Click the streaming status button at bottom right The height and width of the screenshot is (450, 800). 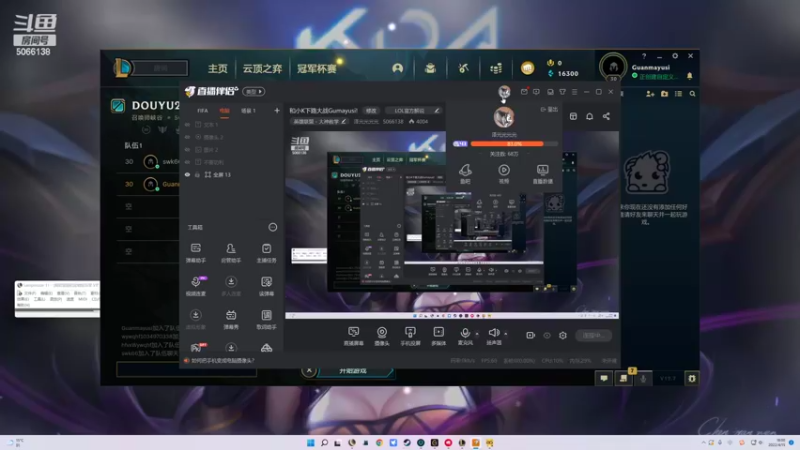coord(593,335)
